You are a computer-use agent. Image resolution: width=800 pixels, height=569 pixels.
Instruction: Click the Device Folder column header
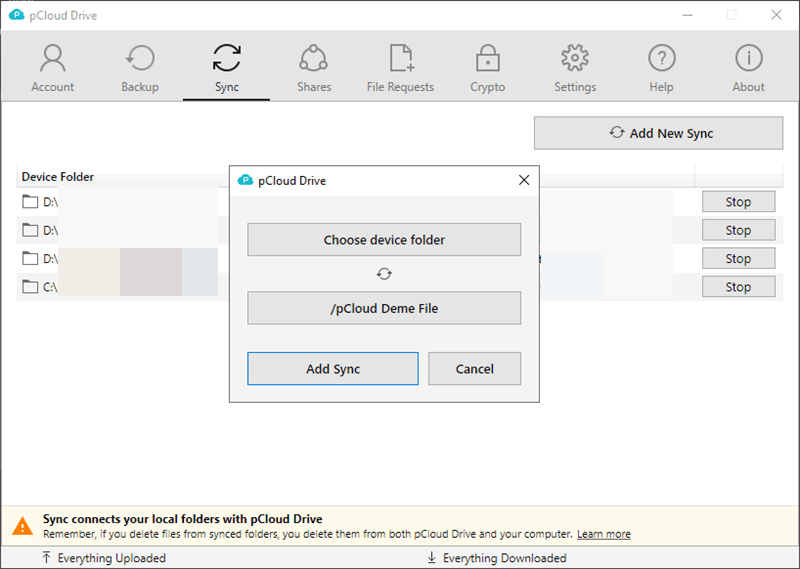point(58,177)
